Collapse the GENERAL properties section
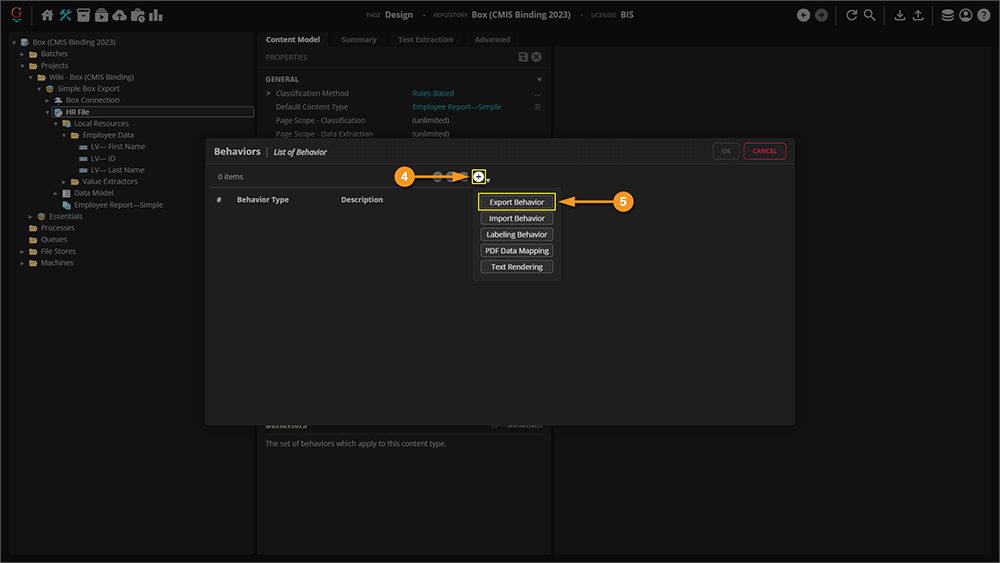Viewport: 1000px width, 563px height. coord(539,79)
